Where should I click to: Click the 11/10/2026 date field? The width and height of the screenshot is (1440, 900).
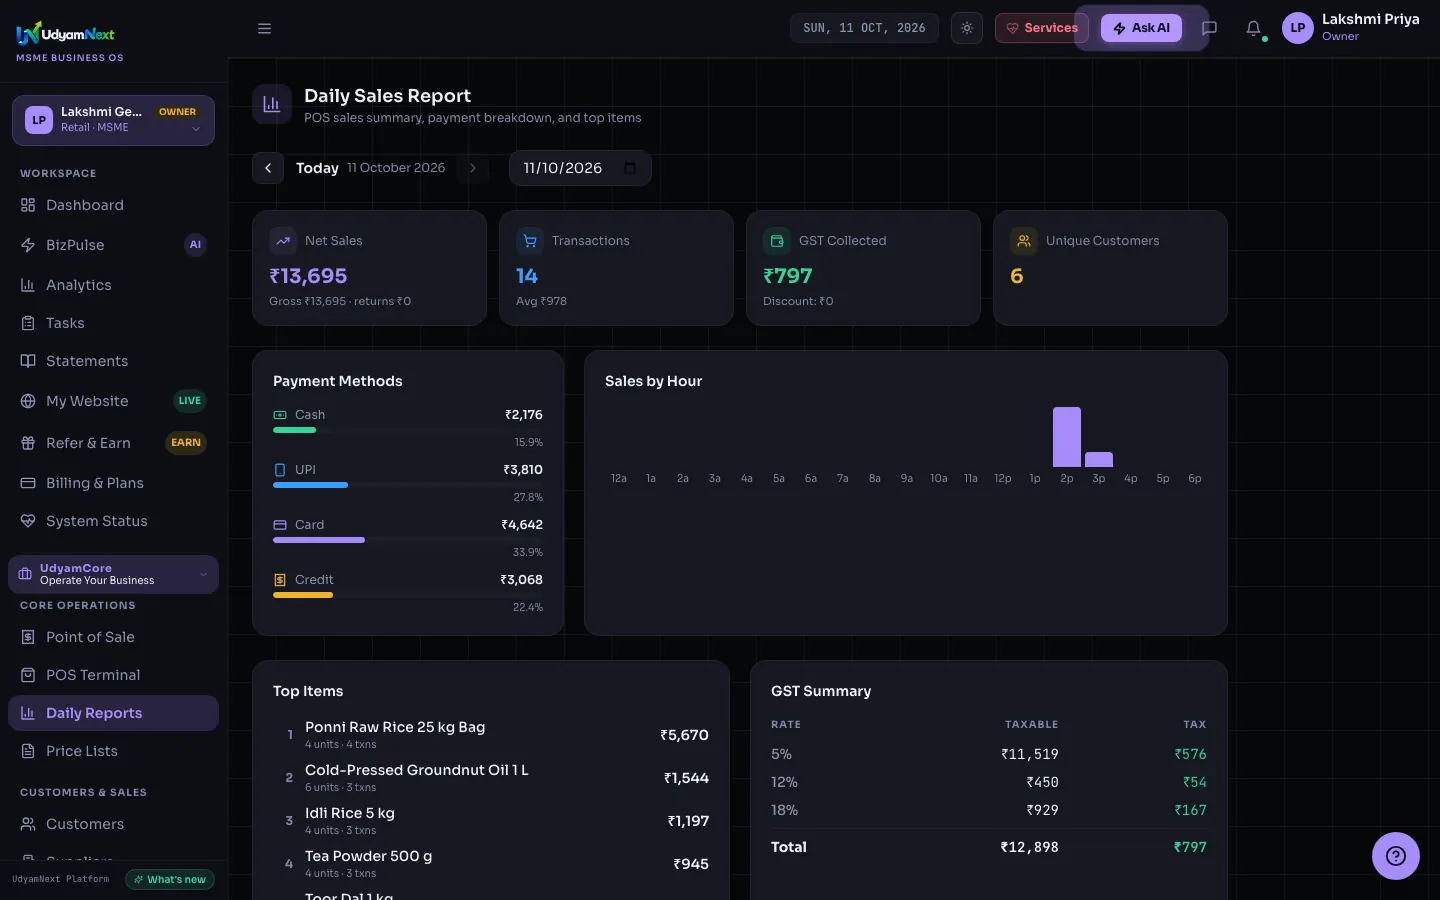tap(580, 168)
